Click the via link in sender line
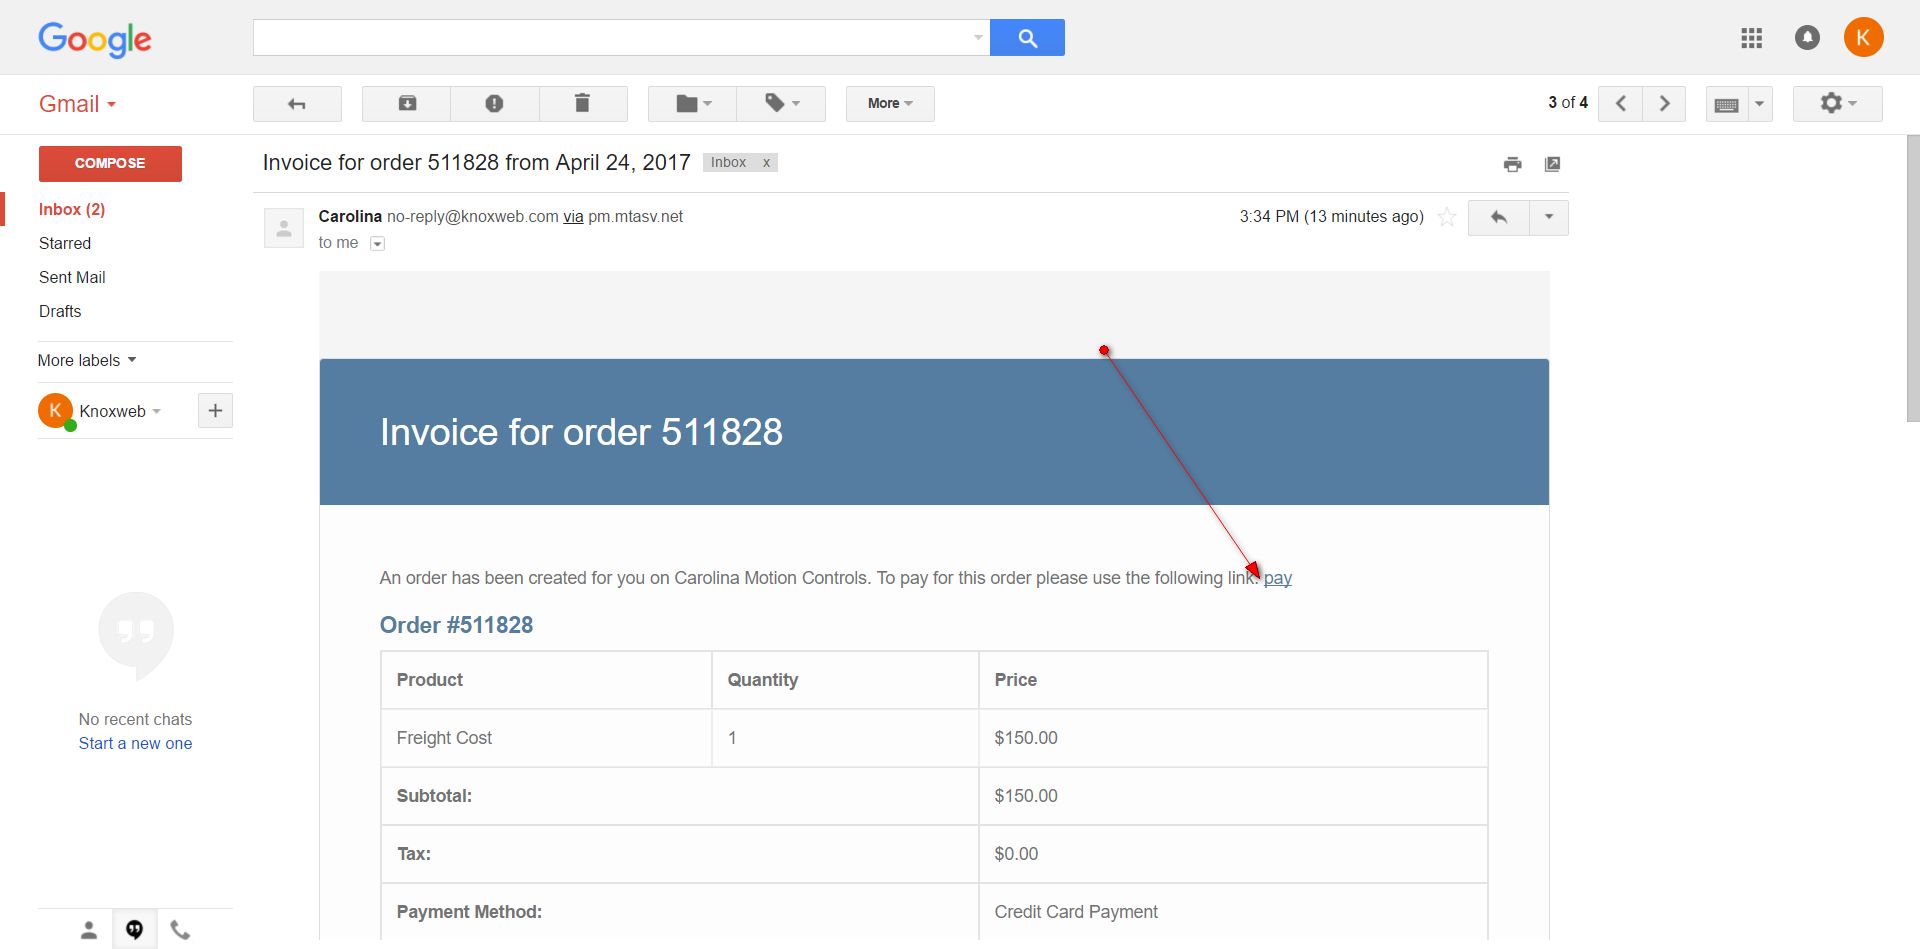 (x=573, y=216)
